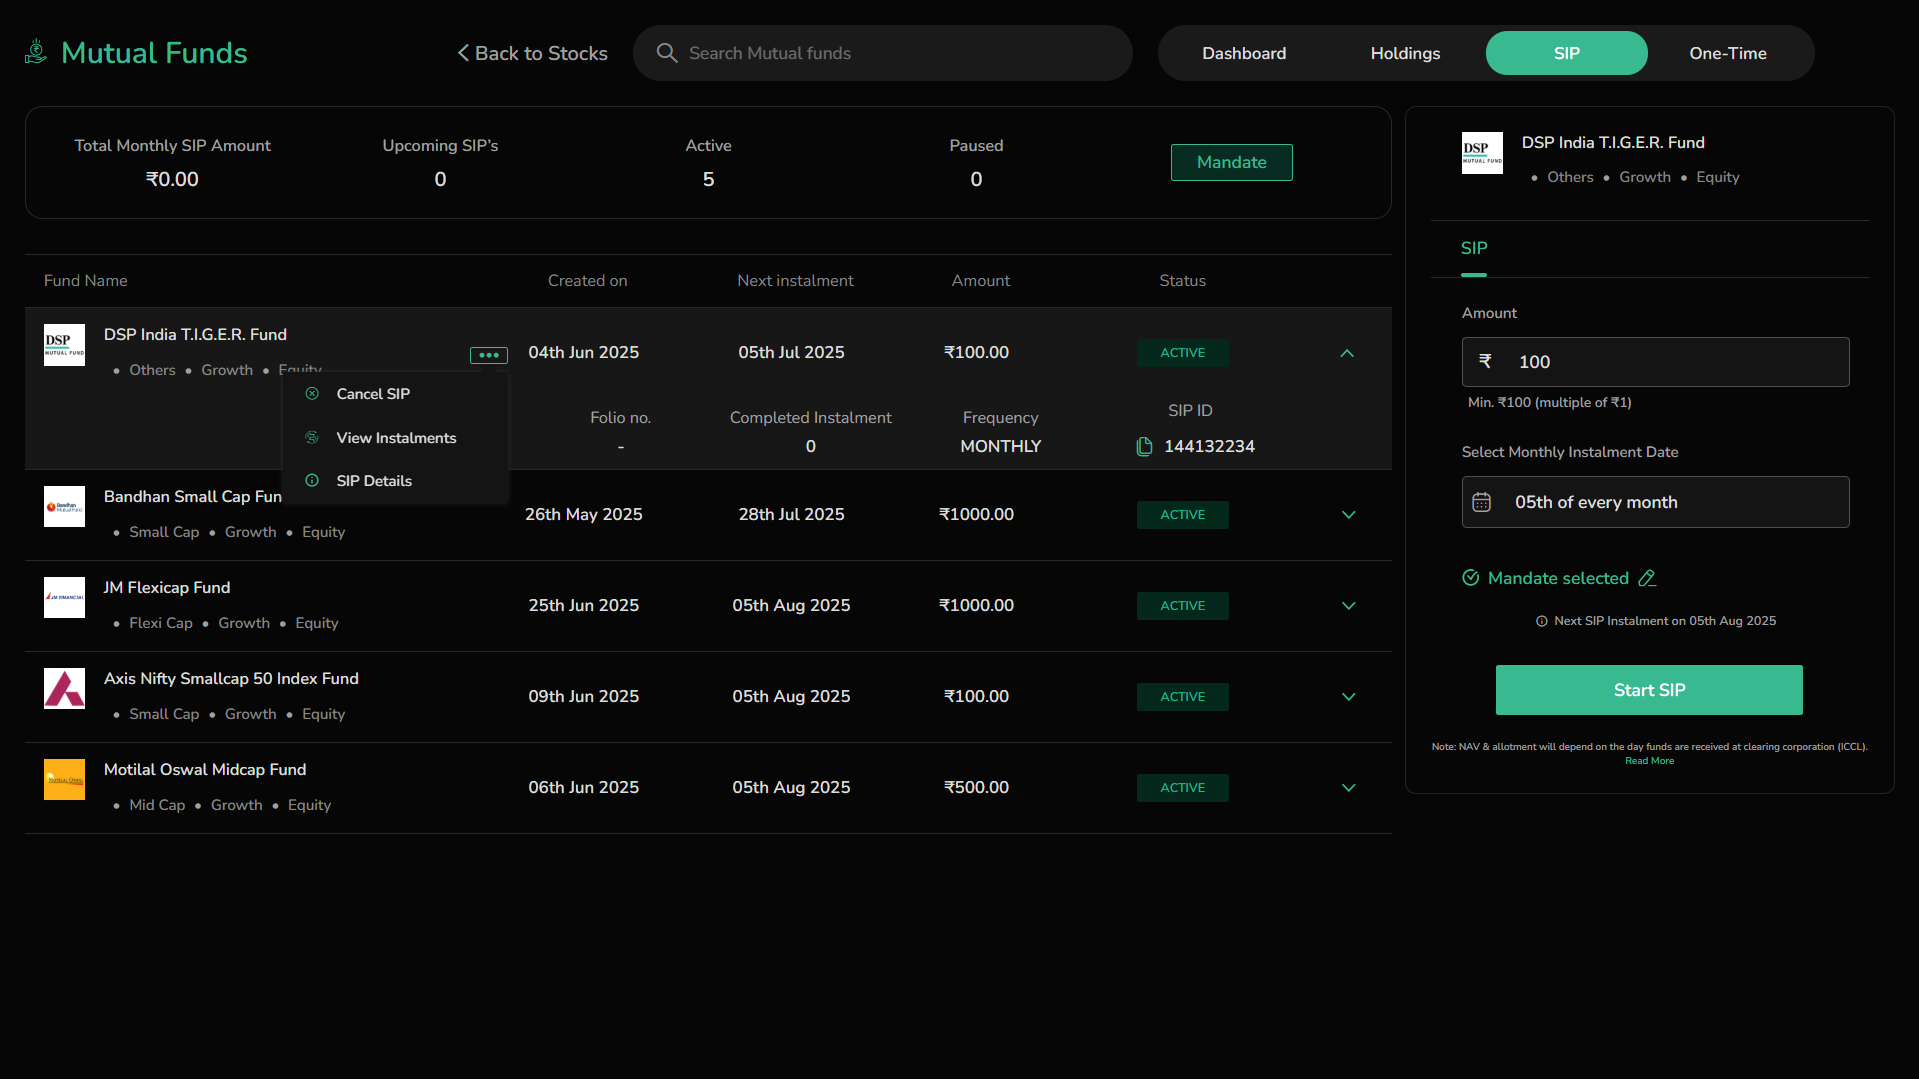
Task: Click the Mandate button
Action: click(x=1231, y=162)
